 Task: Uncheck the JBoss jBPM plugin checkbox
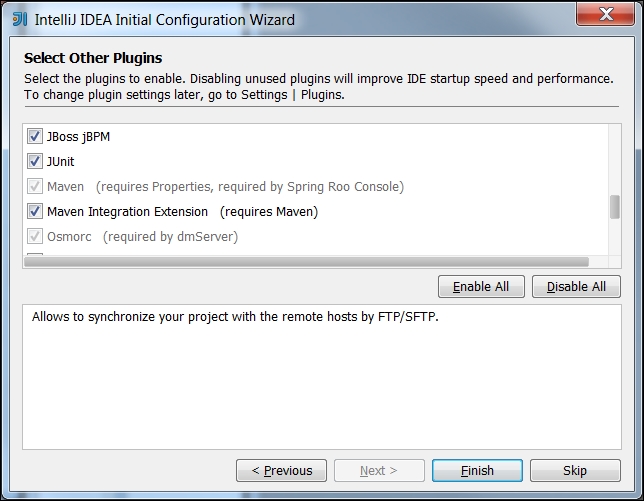[35, 136]
